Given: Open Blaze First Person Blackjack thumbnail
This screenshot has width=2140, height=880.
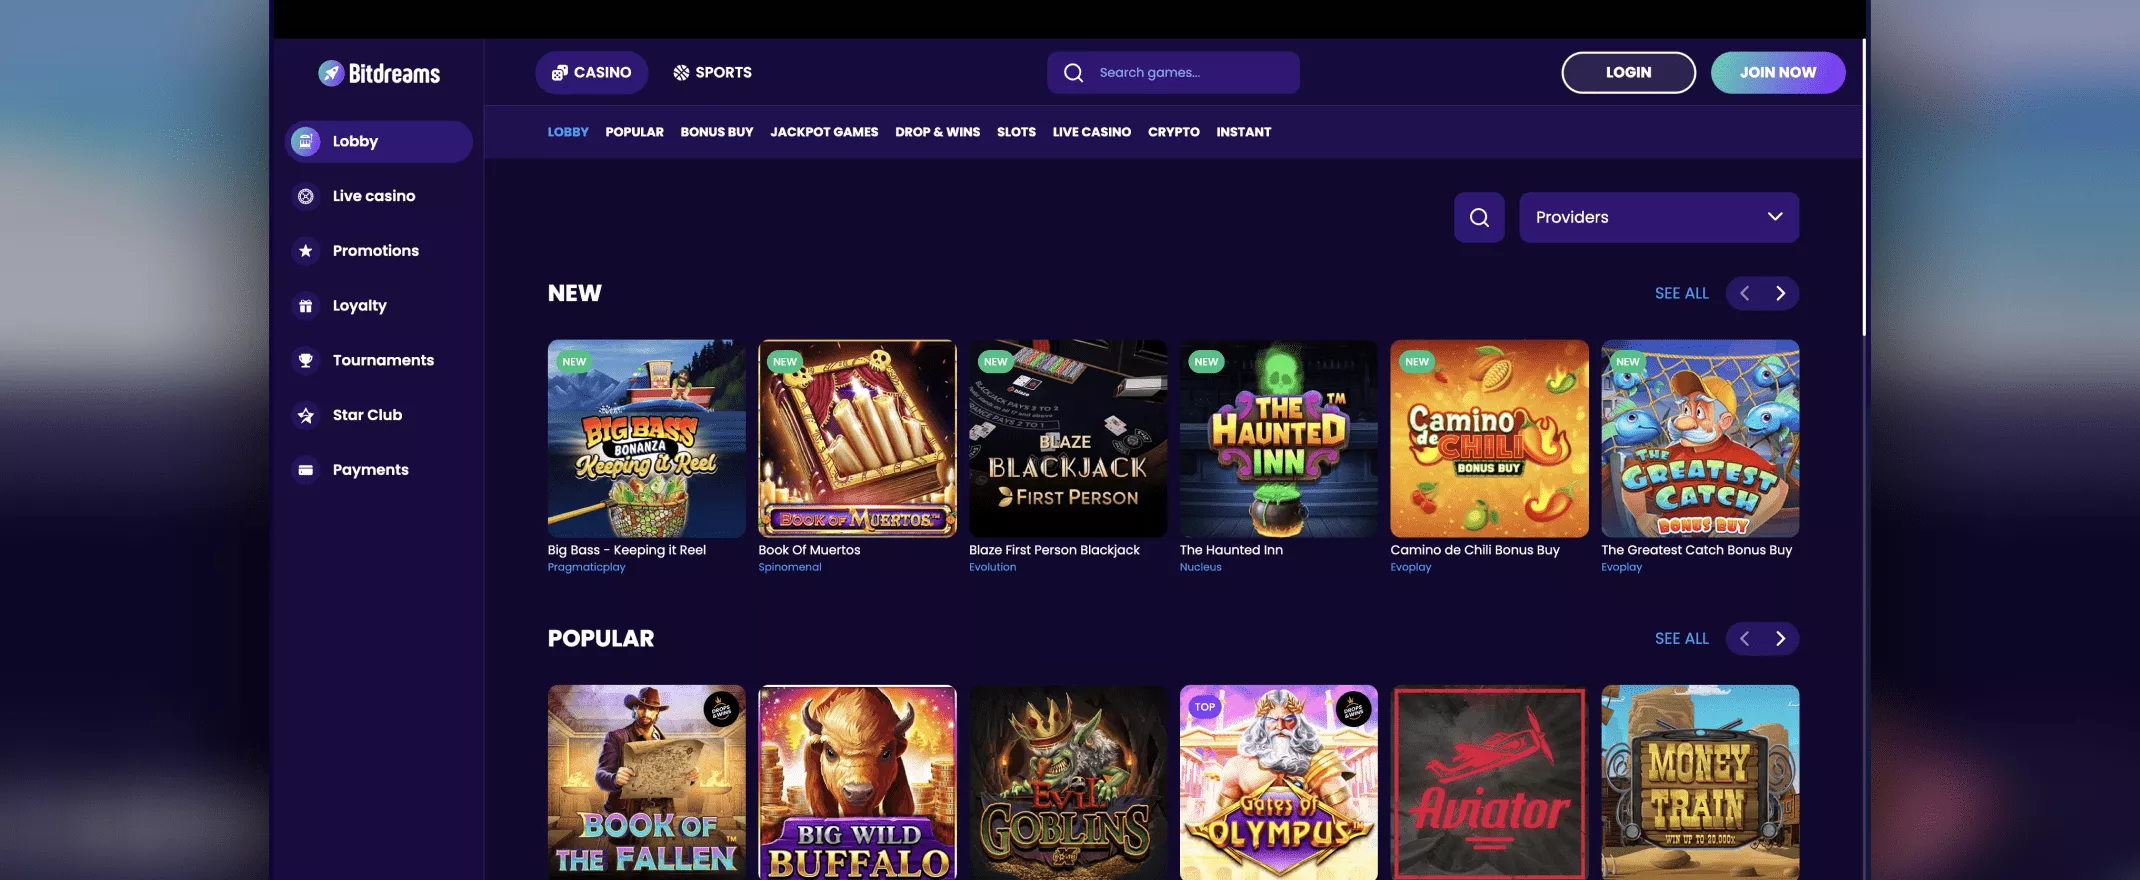Looking at the screenshot, I should [1068, 439].
